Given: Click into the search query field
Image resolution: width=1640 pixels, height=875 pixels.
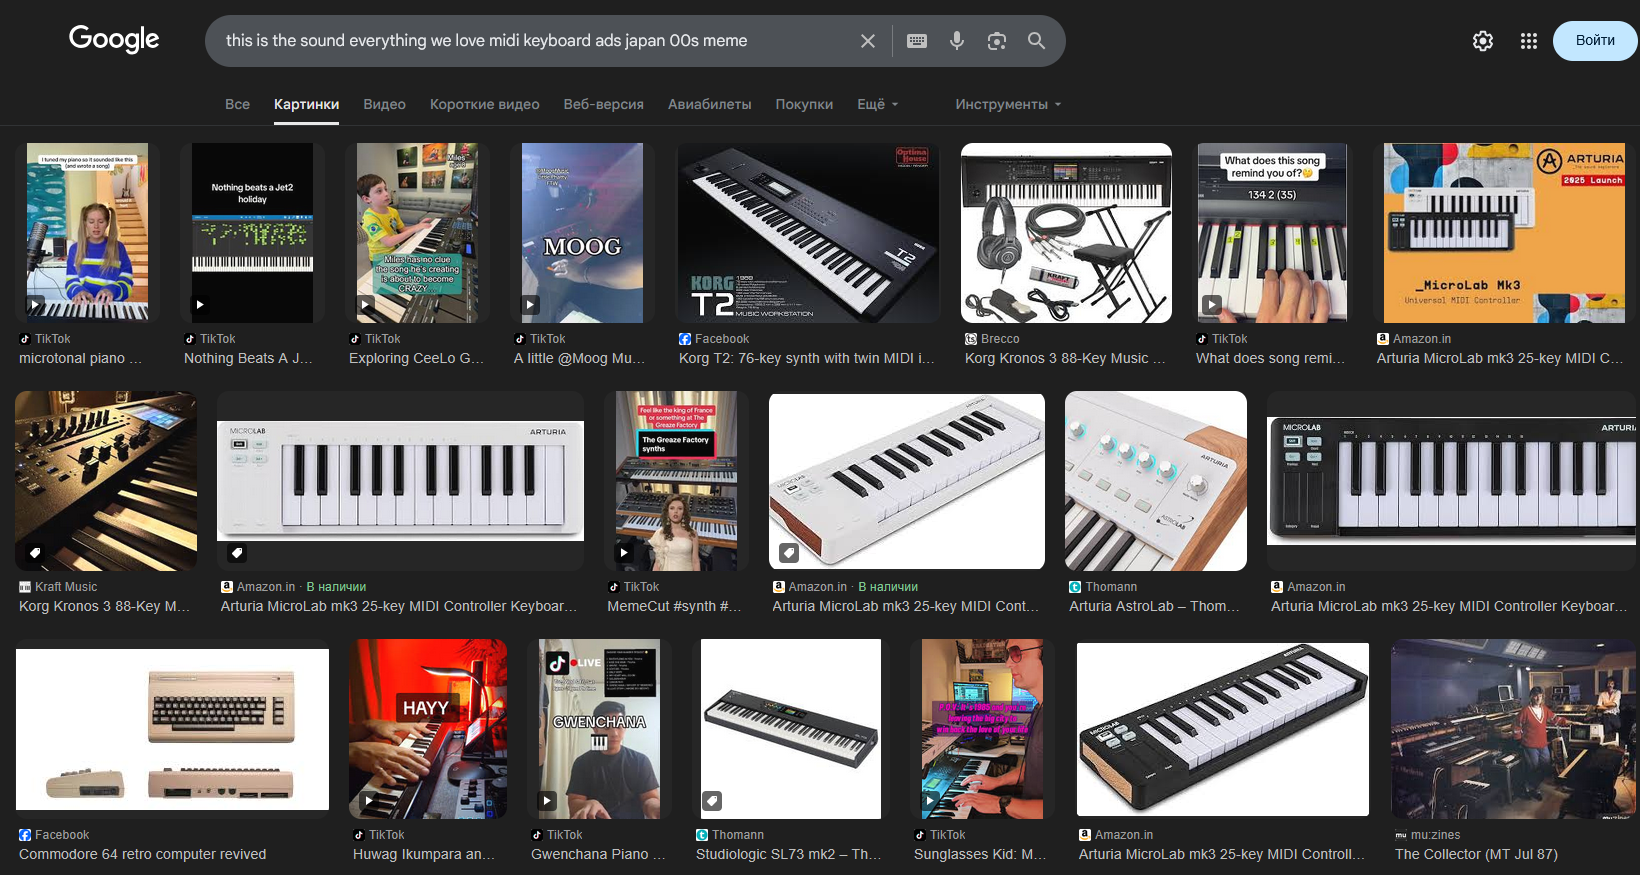Looking at the screenshot, I should [x=530, y=41].
